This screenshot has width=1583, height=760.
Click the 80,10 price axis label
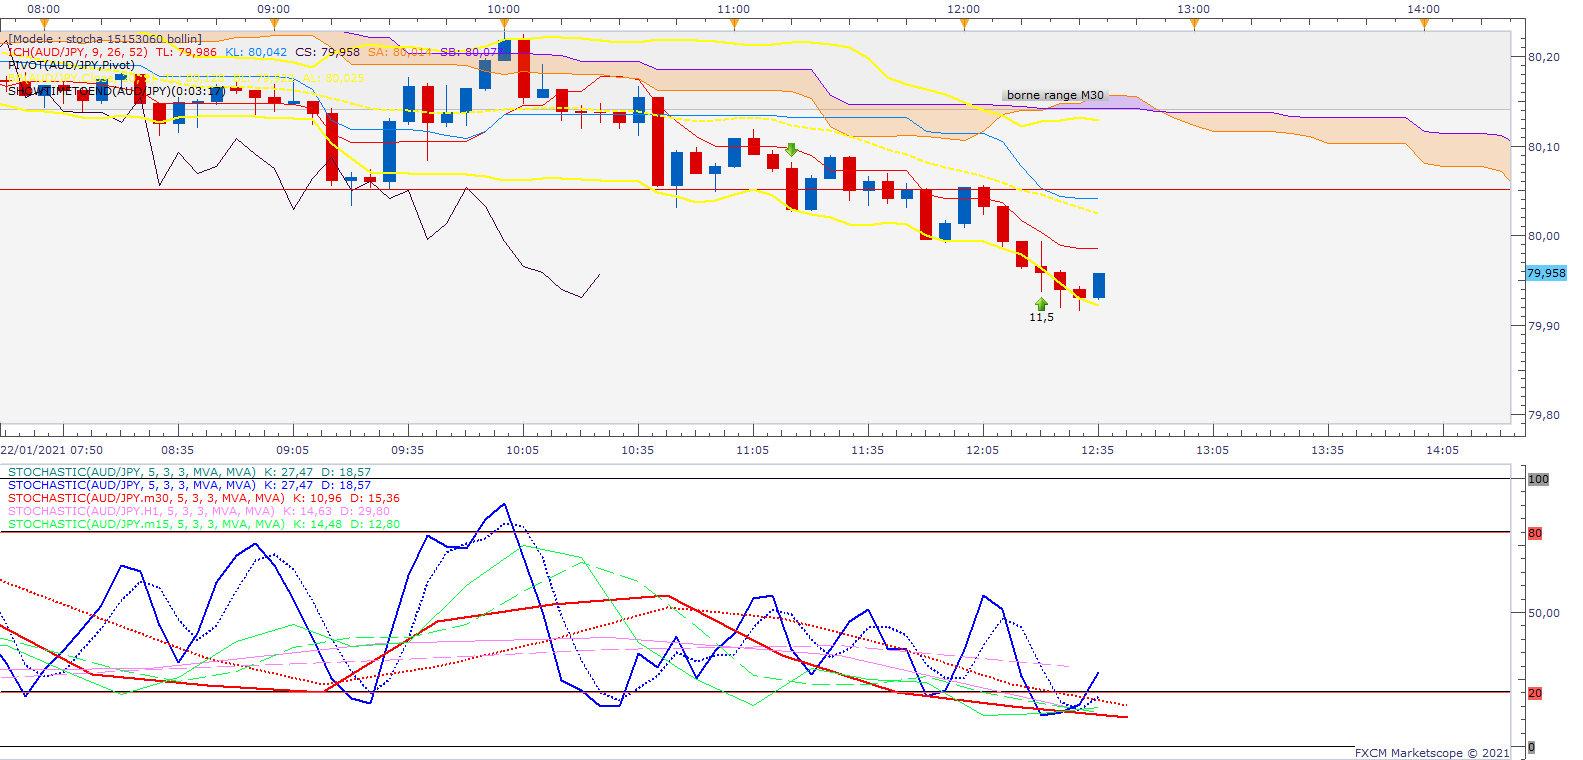[1544, 147]
